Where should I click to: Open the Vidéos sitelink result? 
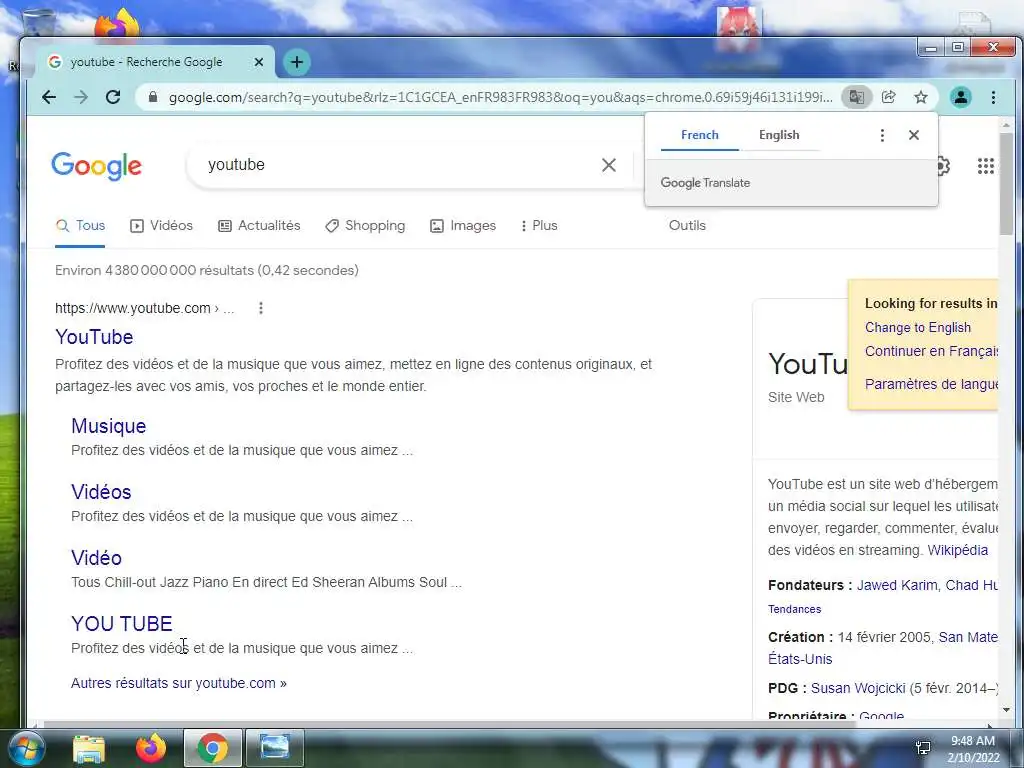[x=101, y=492]
